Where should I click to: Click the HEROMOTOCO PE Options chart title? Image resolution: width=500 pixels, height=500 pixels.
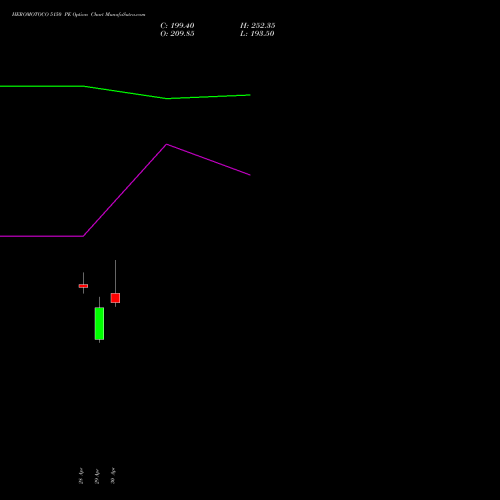point(78,14)
